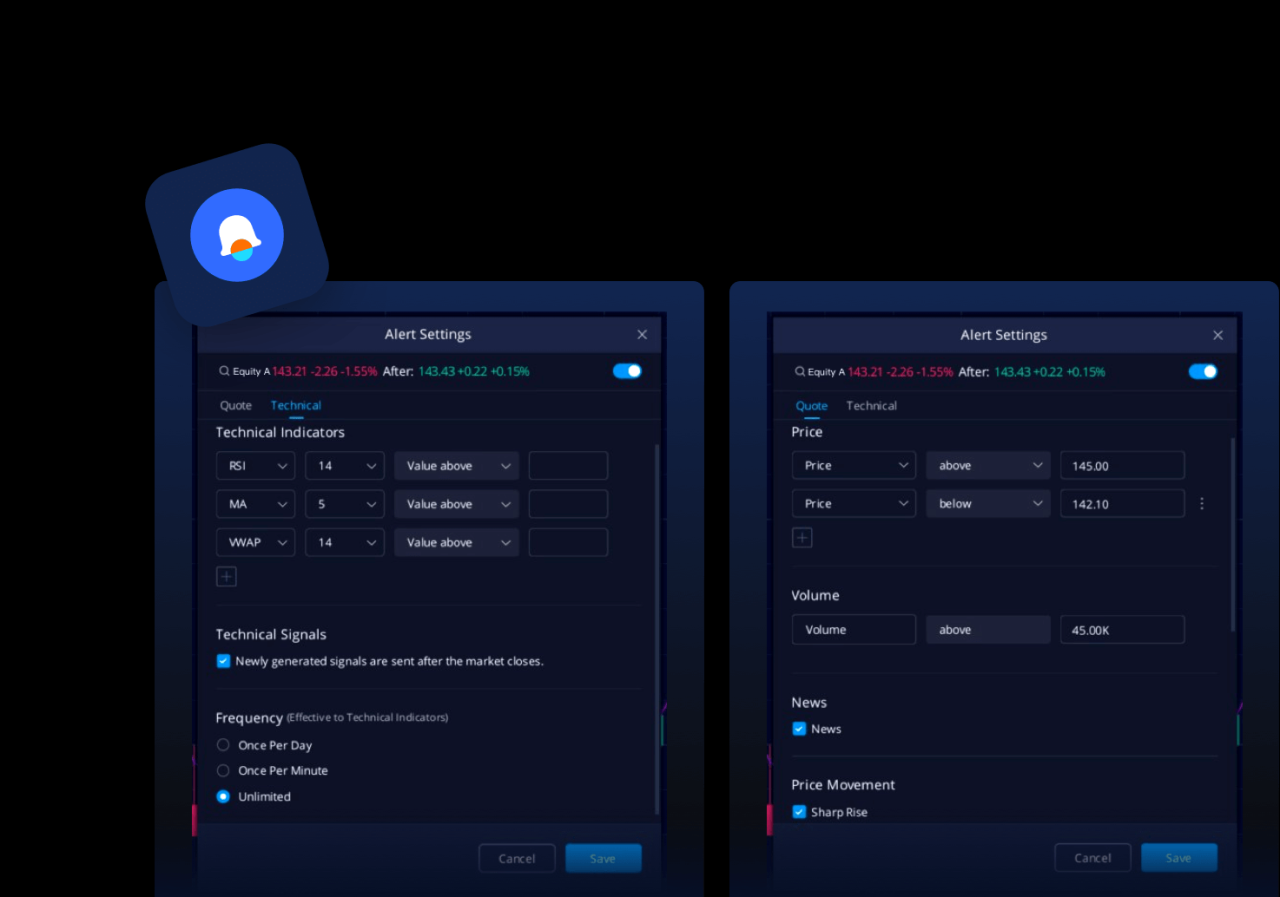Close the right Alert Settings window
This screenshot has width=1280, height=897.
1218,335
